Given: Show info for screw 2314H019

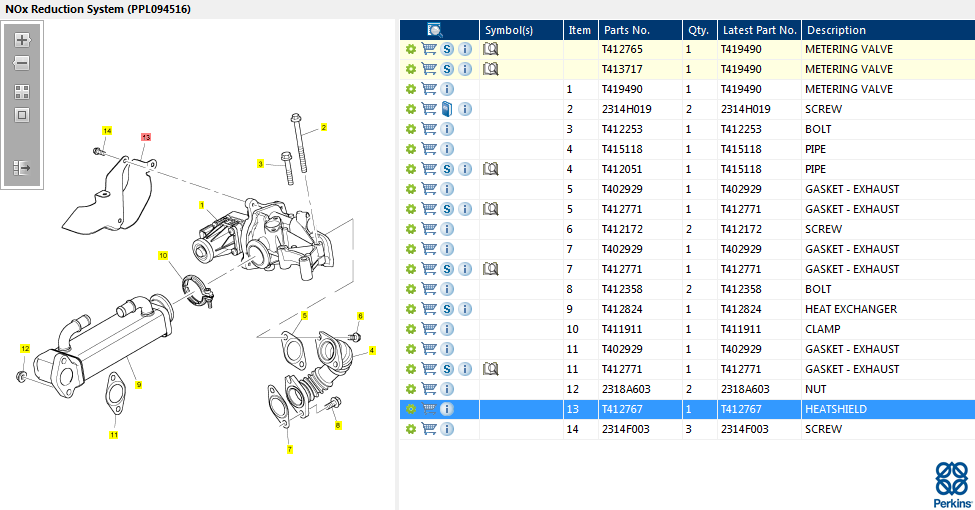Looking at the screenshot, I should 465,109.
